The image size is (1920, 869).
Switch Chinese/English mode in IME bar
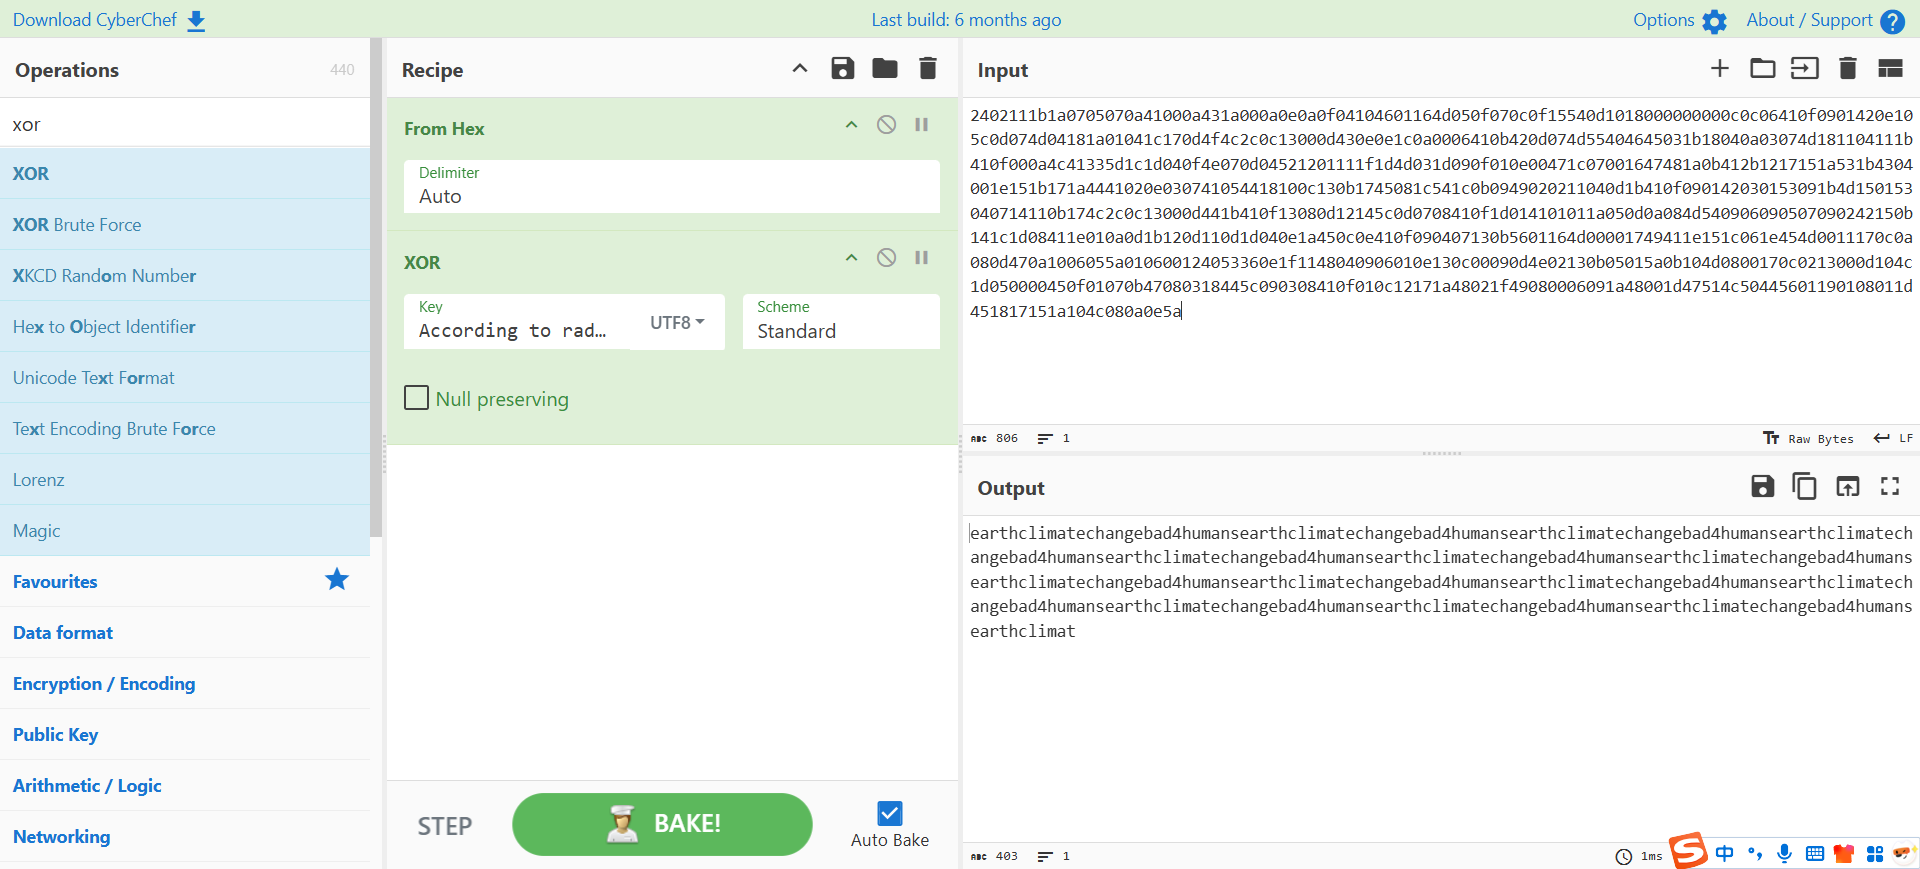click(1725, 853)
